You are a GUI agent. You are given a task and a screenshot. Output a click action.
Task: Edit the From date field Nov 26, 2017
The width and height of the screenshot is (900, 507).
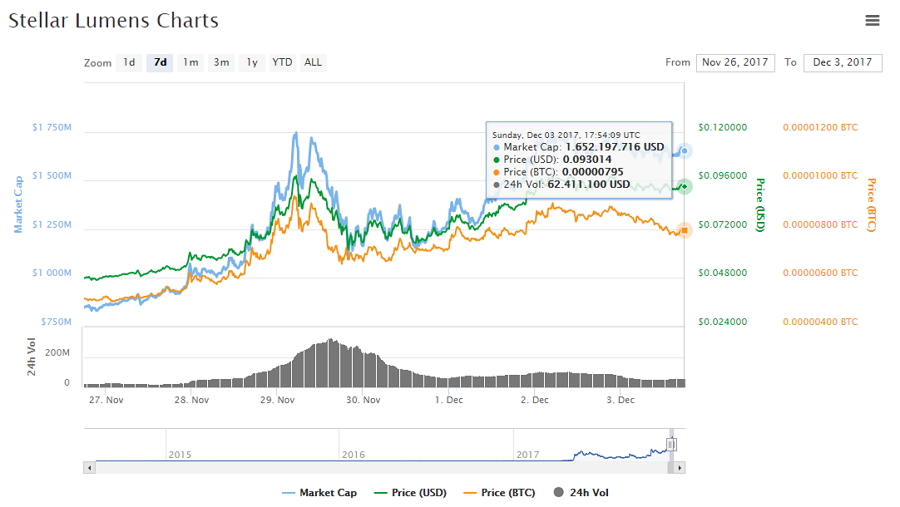[735, 63]
